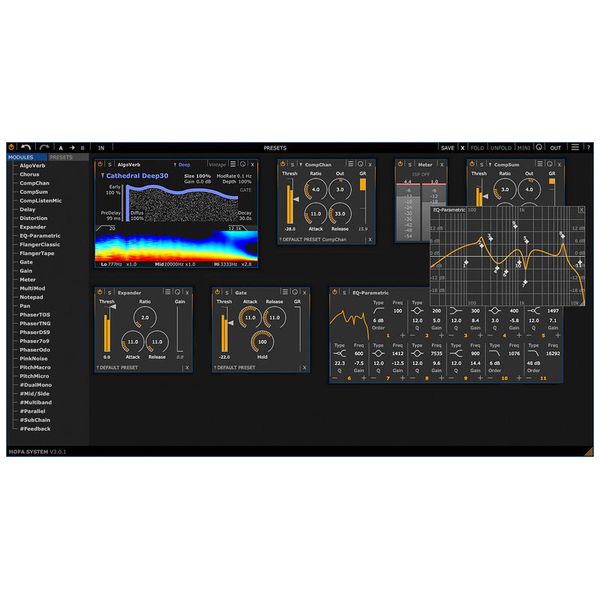Click the Expander Ratio knob
The height and width of the screenshot is (600, 600).
click(145, 318)
